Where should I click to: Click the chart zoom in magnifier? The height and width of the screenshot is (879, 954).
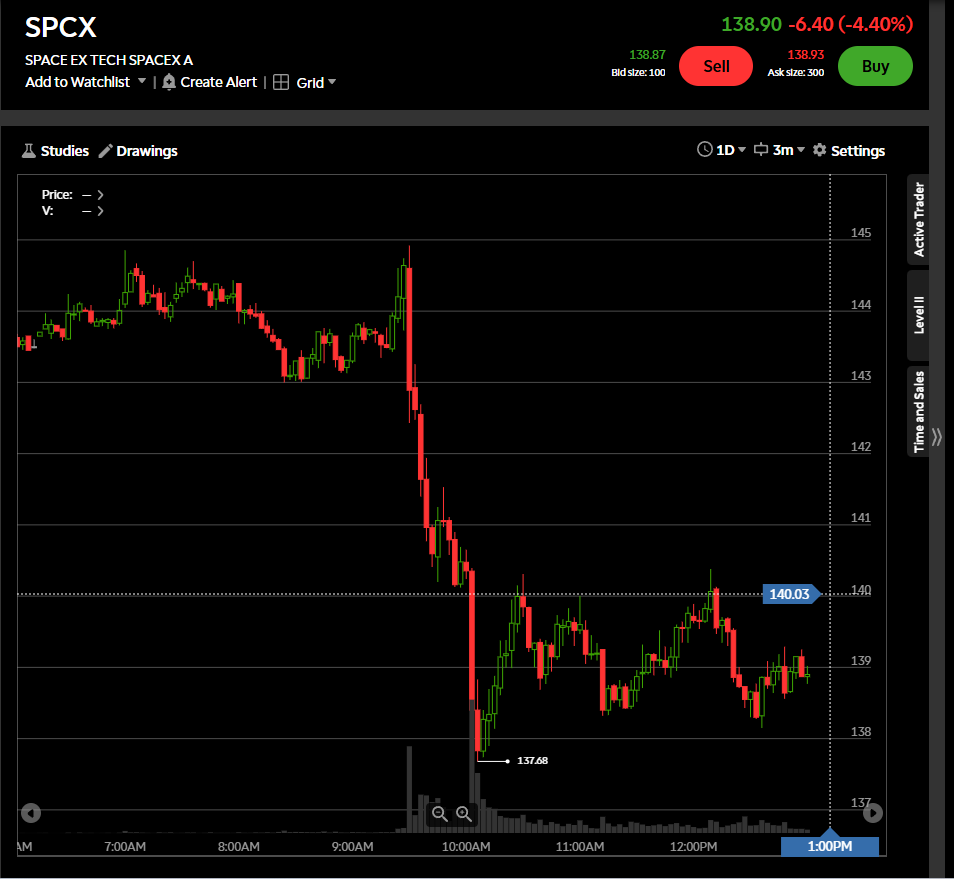(464, 814)
